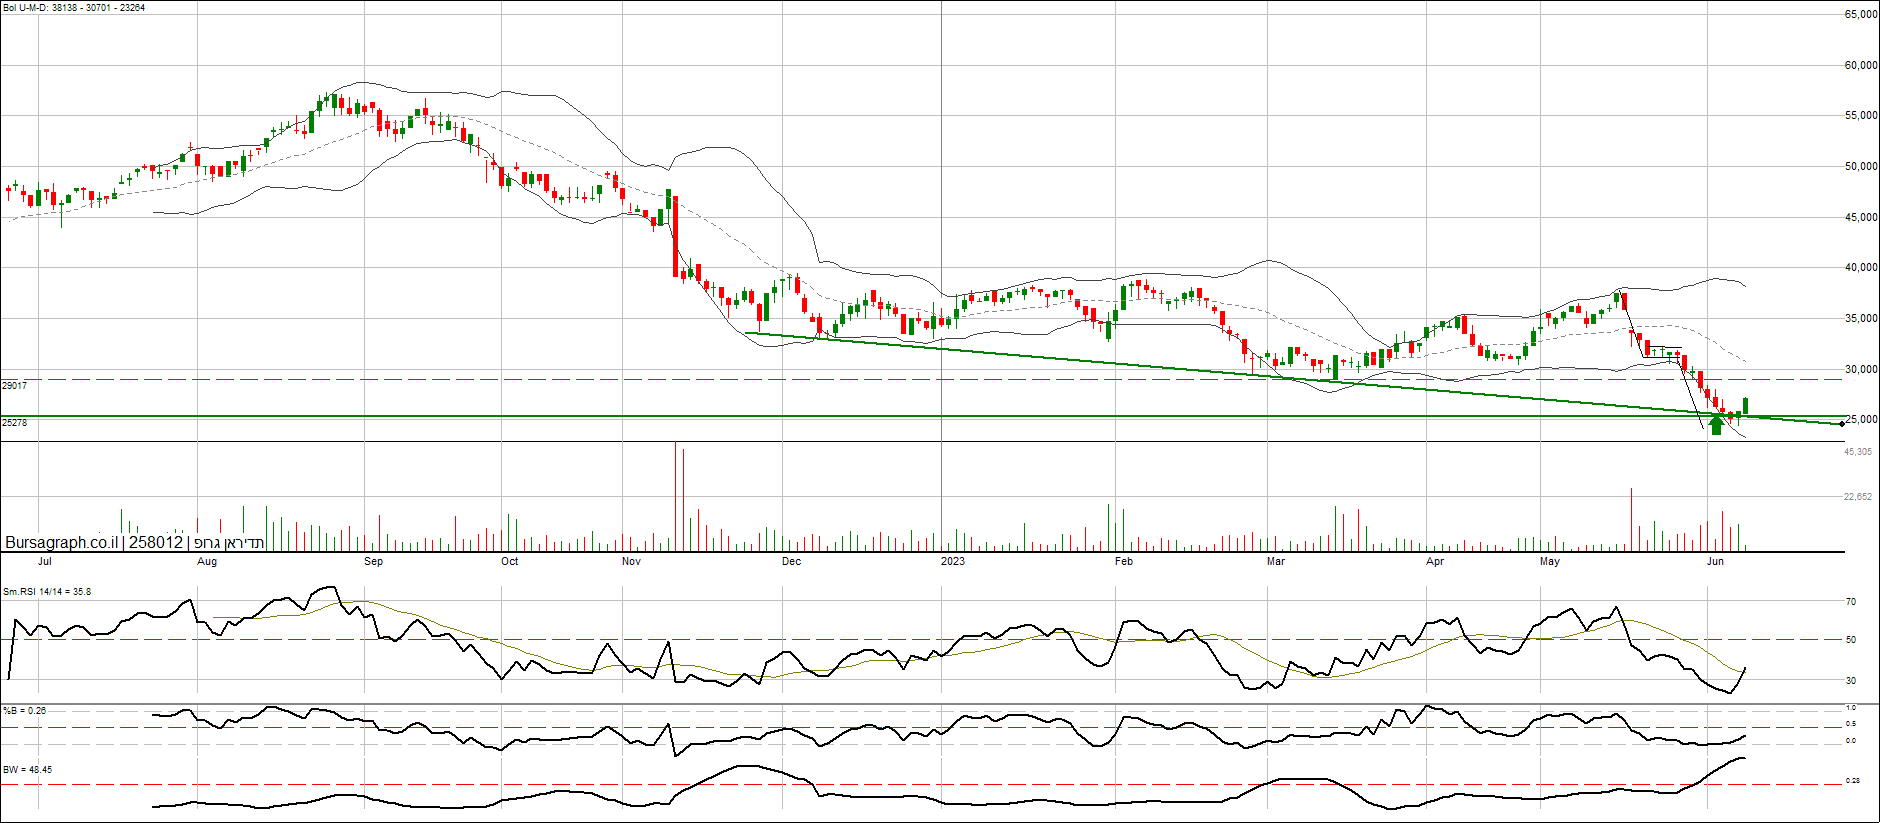Click the 29017 price level label

point(15,386)
